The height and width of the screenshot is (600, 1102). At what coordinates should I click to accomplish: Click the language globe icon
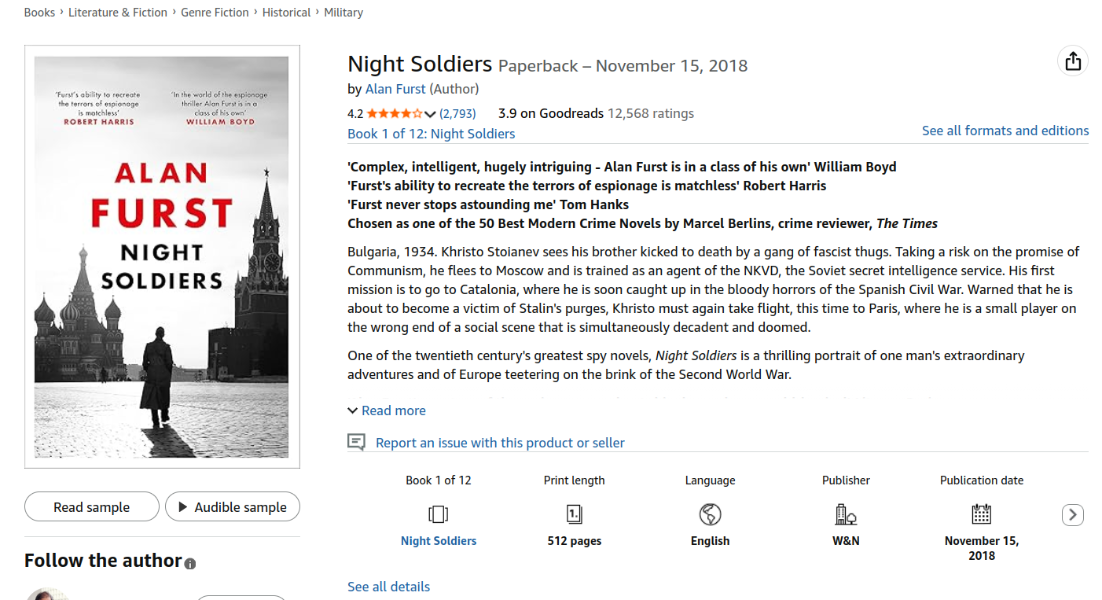710,514
